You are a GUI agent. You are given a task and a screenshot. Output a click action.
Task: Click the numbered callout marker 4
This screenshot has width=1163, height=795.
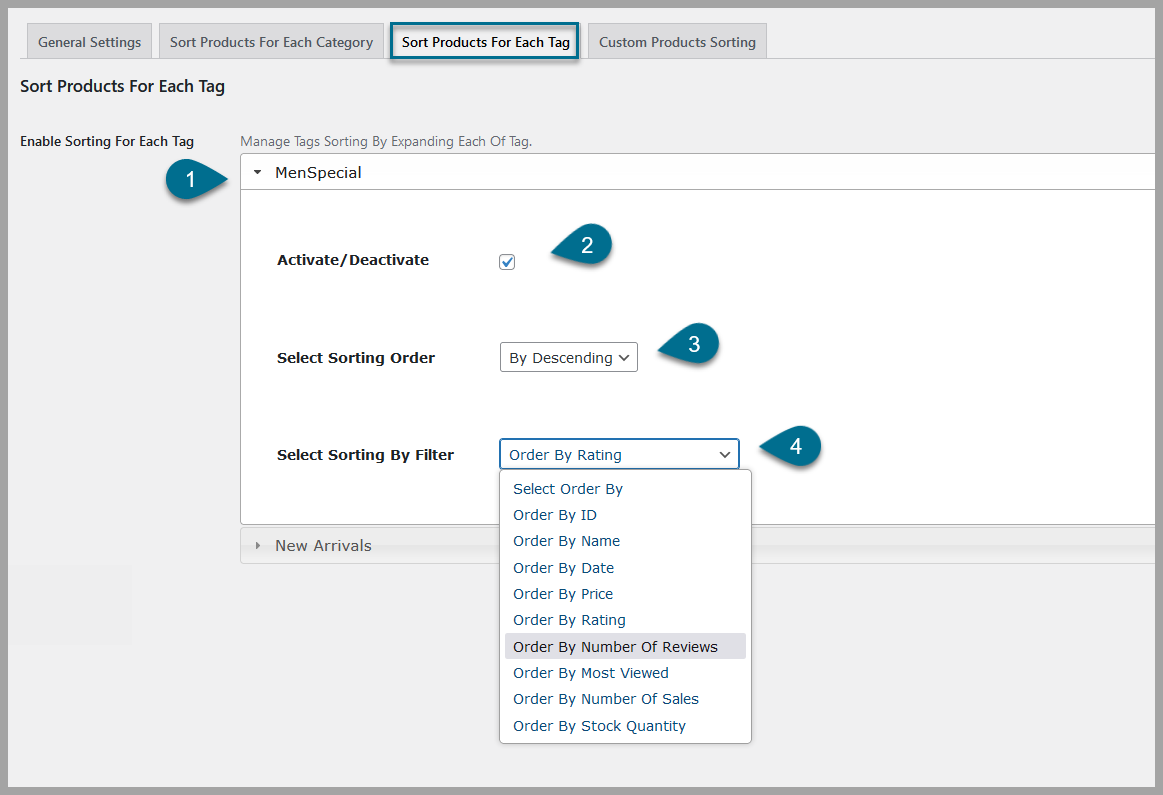pos(796,446)
